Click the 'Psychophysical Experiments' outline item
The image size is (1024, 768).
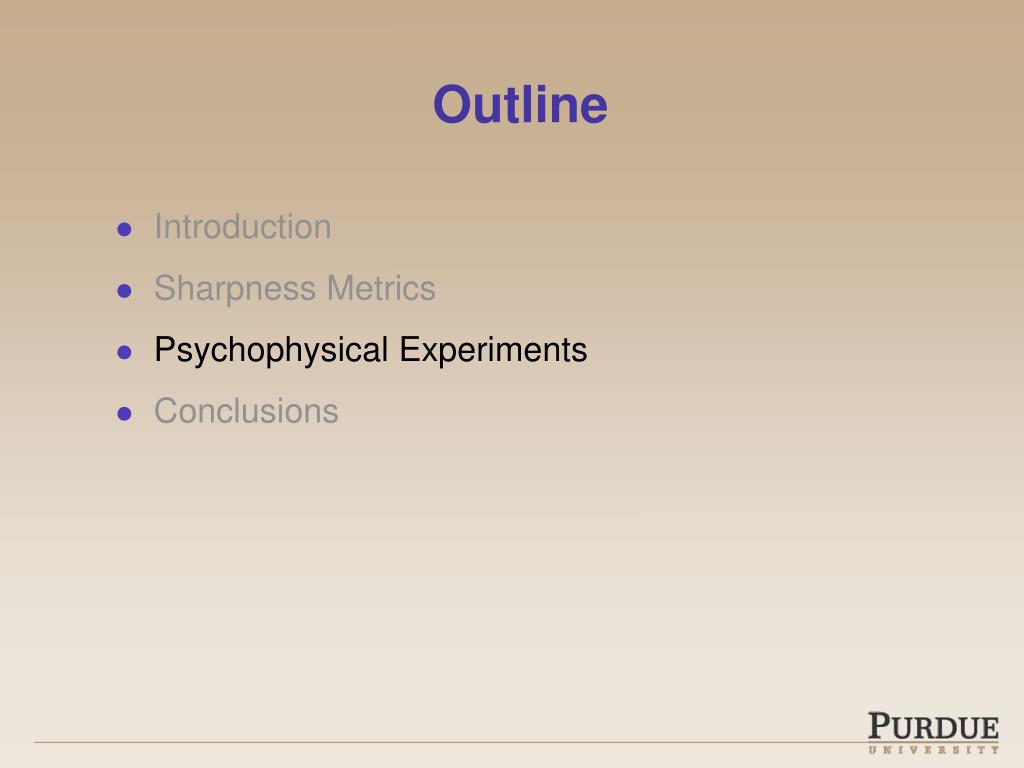(x=371, y=350)
